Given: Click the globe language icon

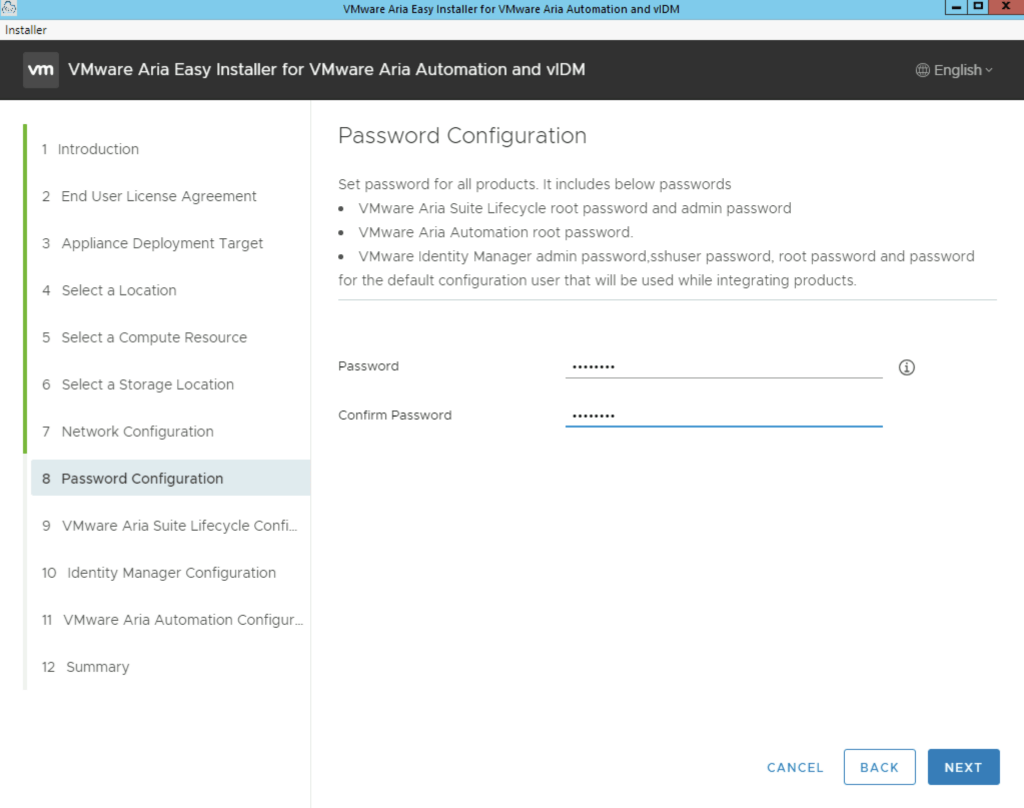Looking at the screenshot, I should [922, 71].
